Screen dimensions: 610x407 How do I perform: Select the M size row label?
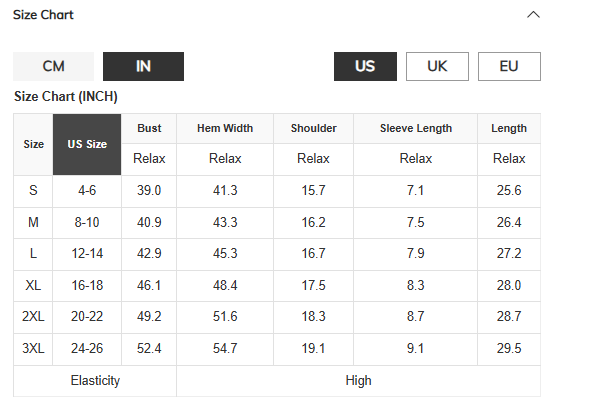click(33, 223)
